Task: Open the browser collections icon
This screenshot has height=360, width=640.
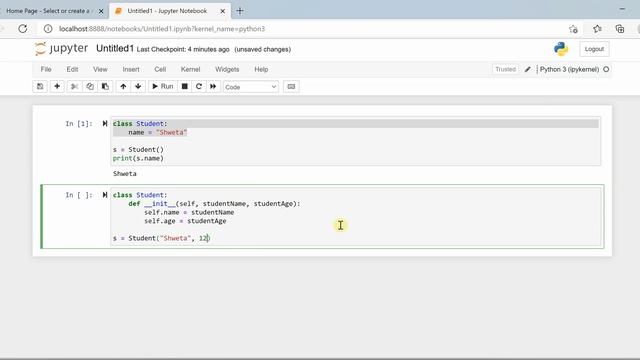Action: point(620,29)
